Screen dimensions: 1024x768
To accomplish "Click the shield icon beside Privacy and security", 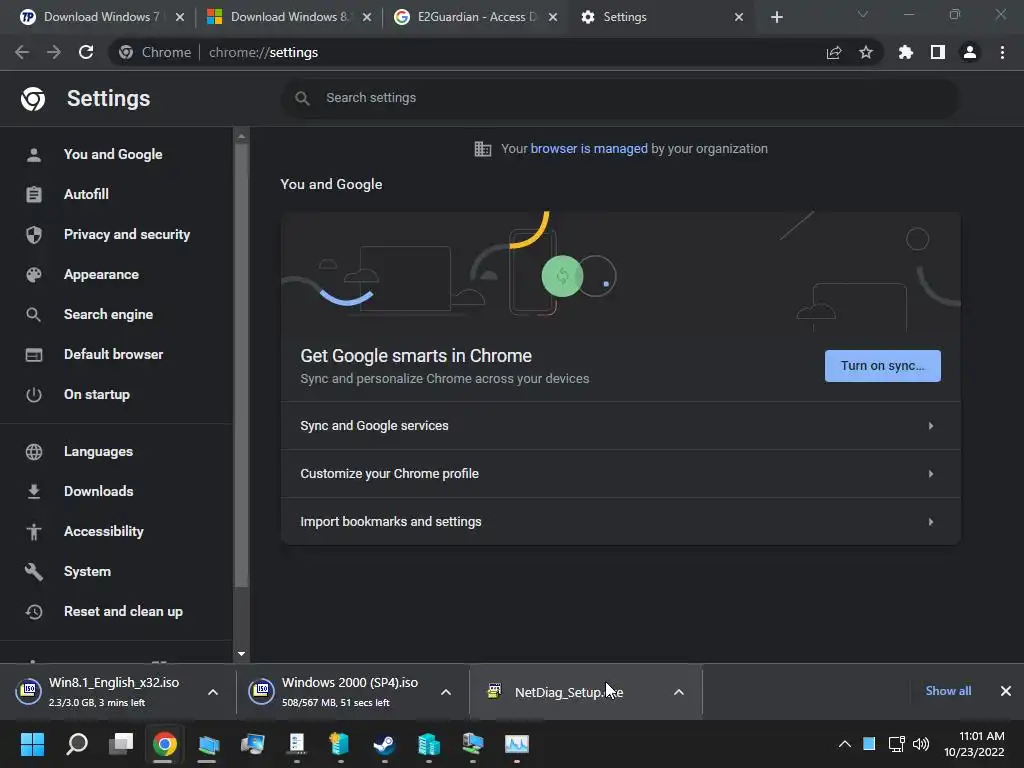I will point(34,234).
